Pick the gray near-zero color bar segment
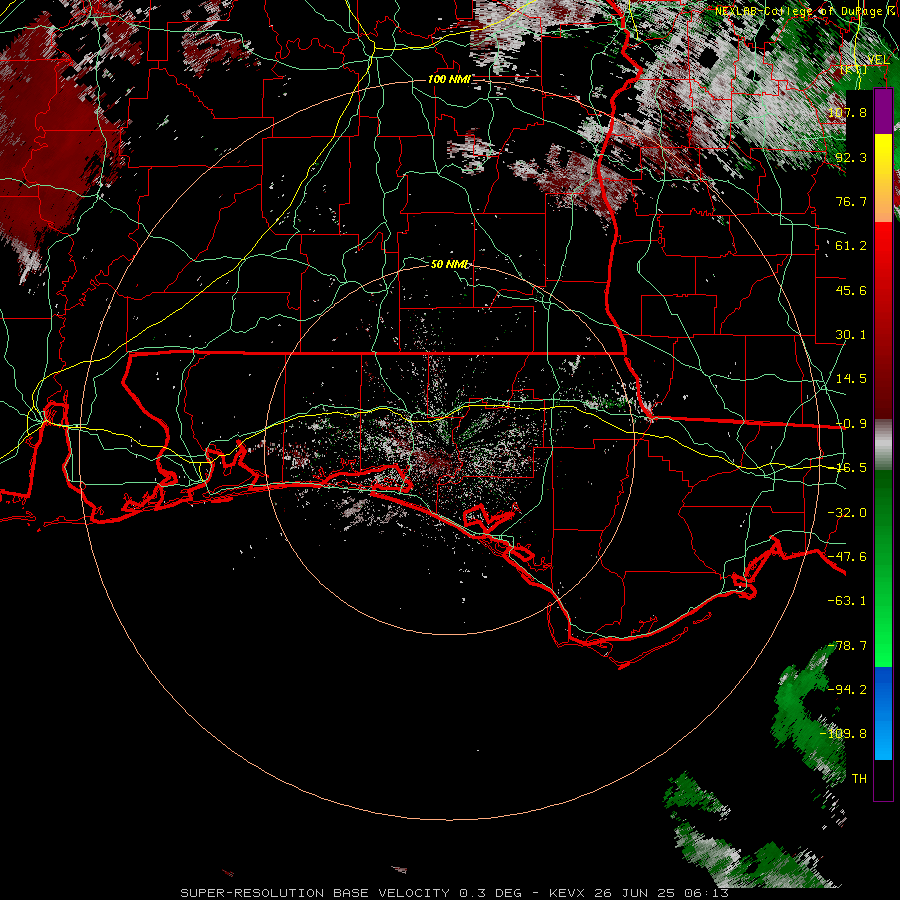 tap(883, 445)
